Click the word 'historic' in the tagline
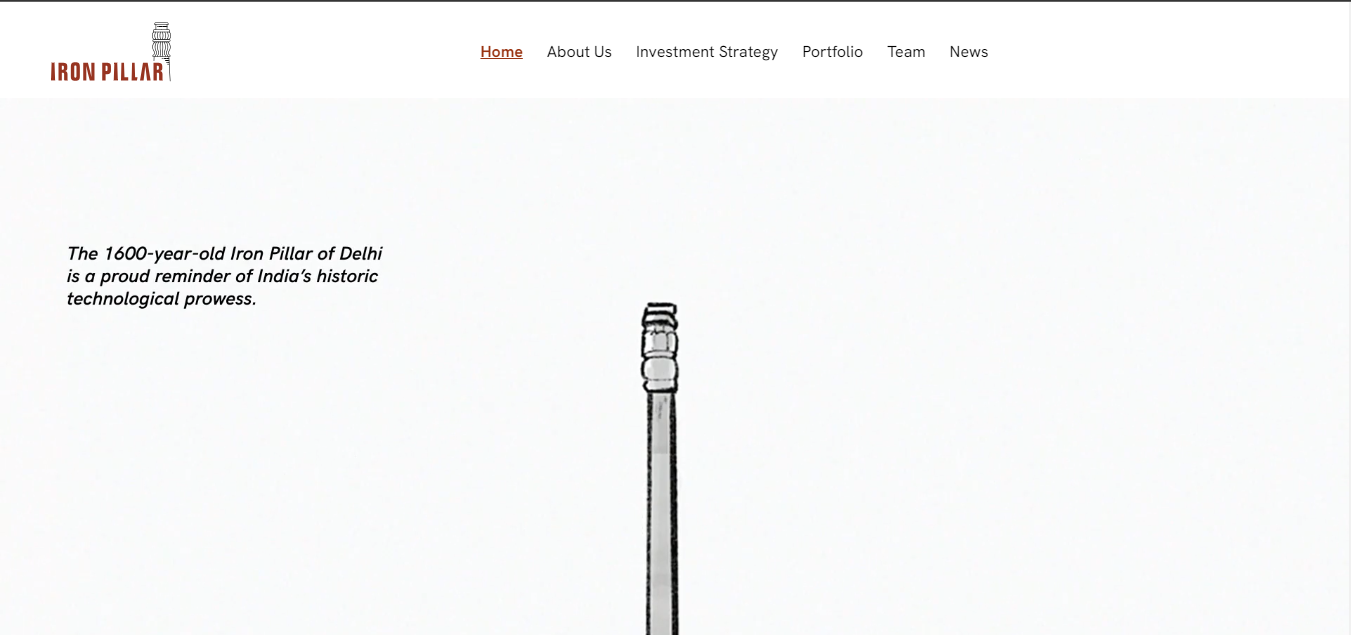 click(349, 276)
